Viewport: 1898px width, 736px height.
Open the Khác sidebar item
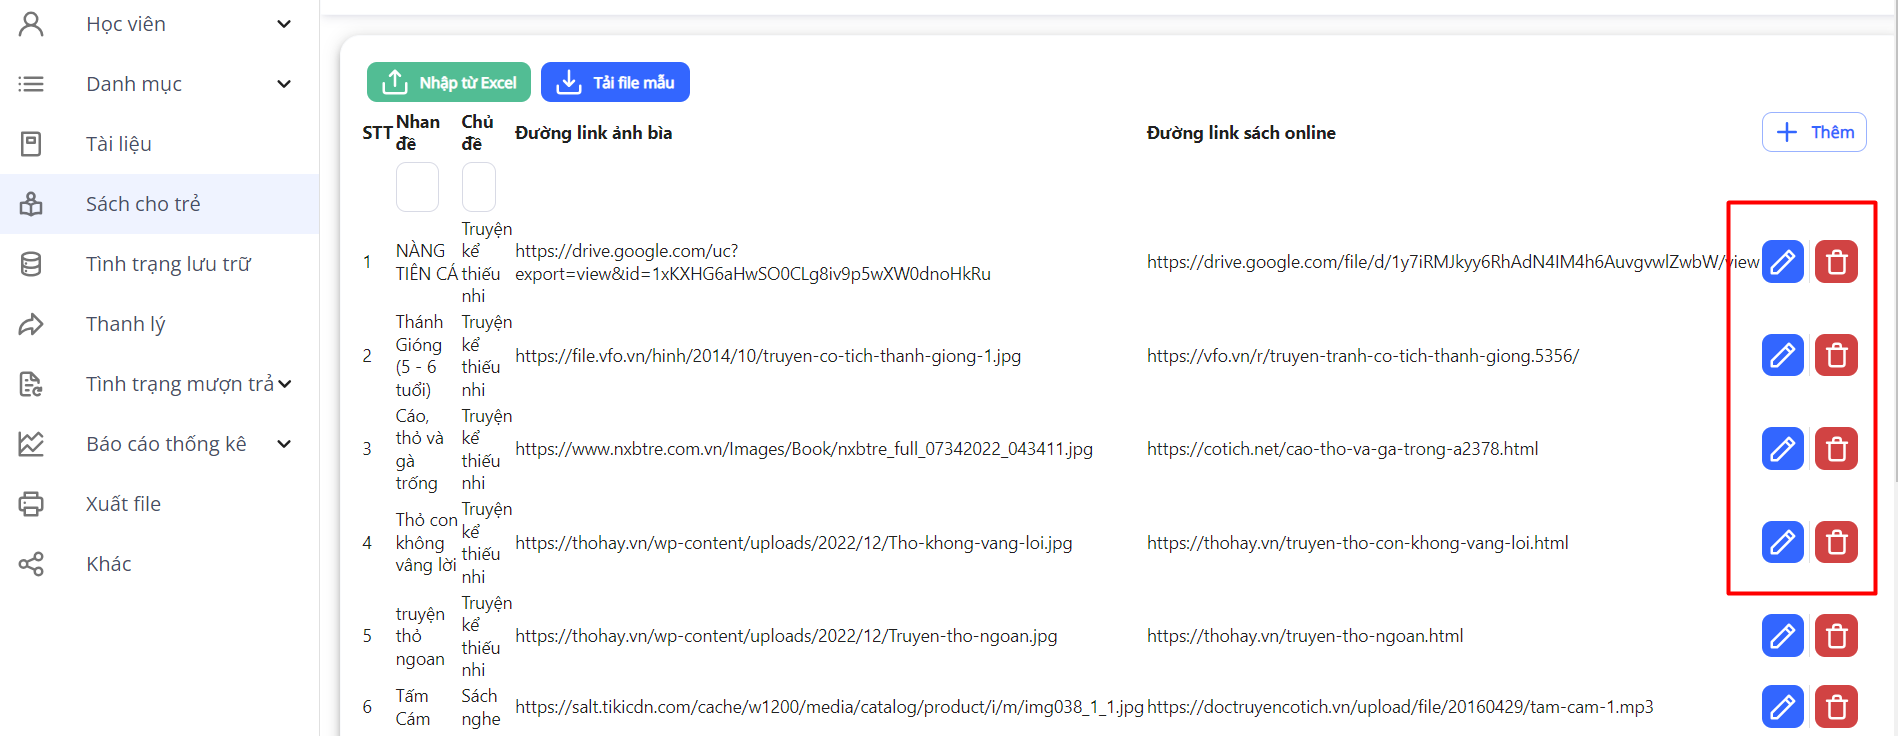[108, 564]
